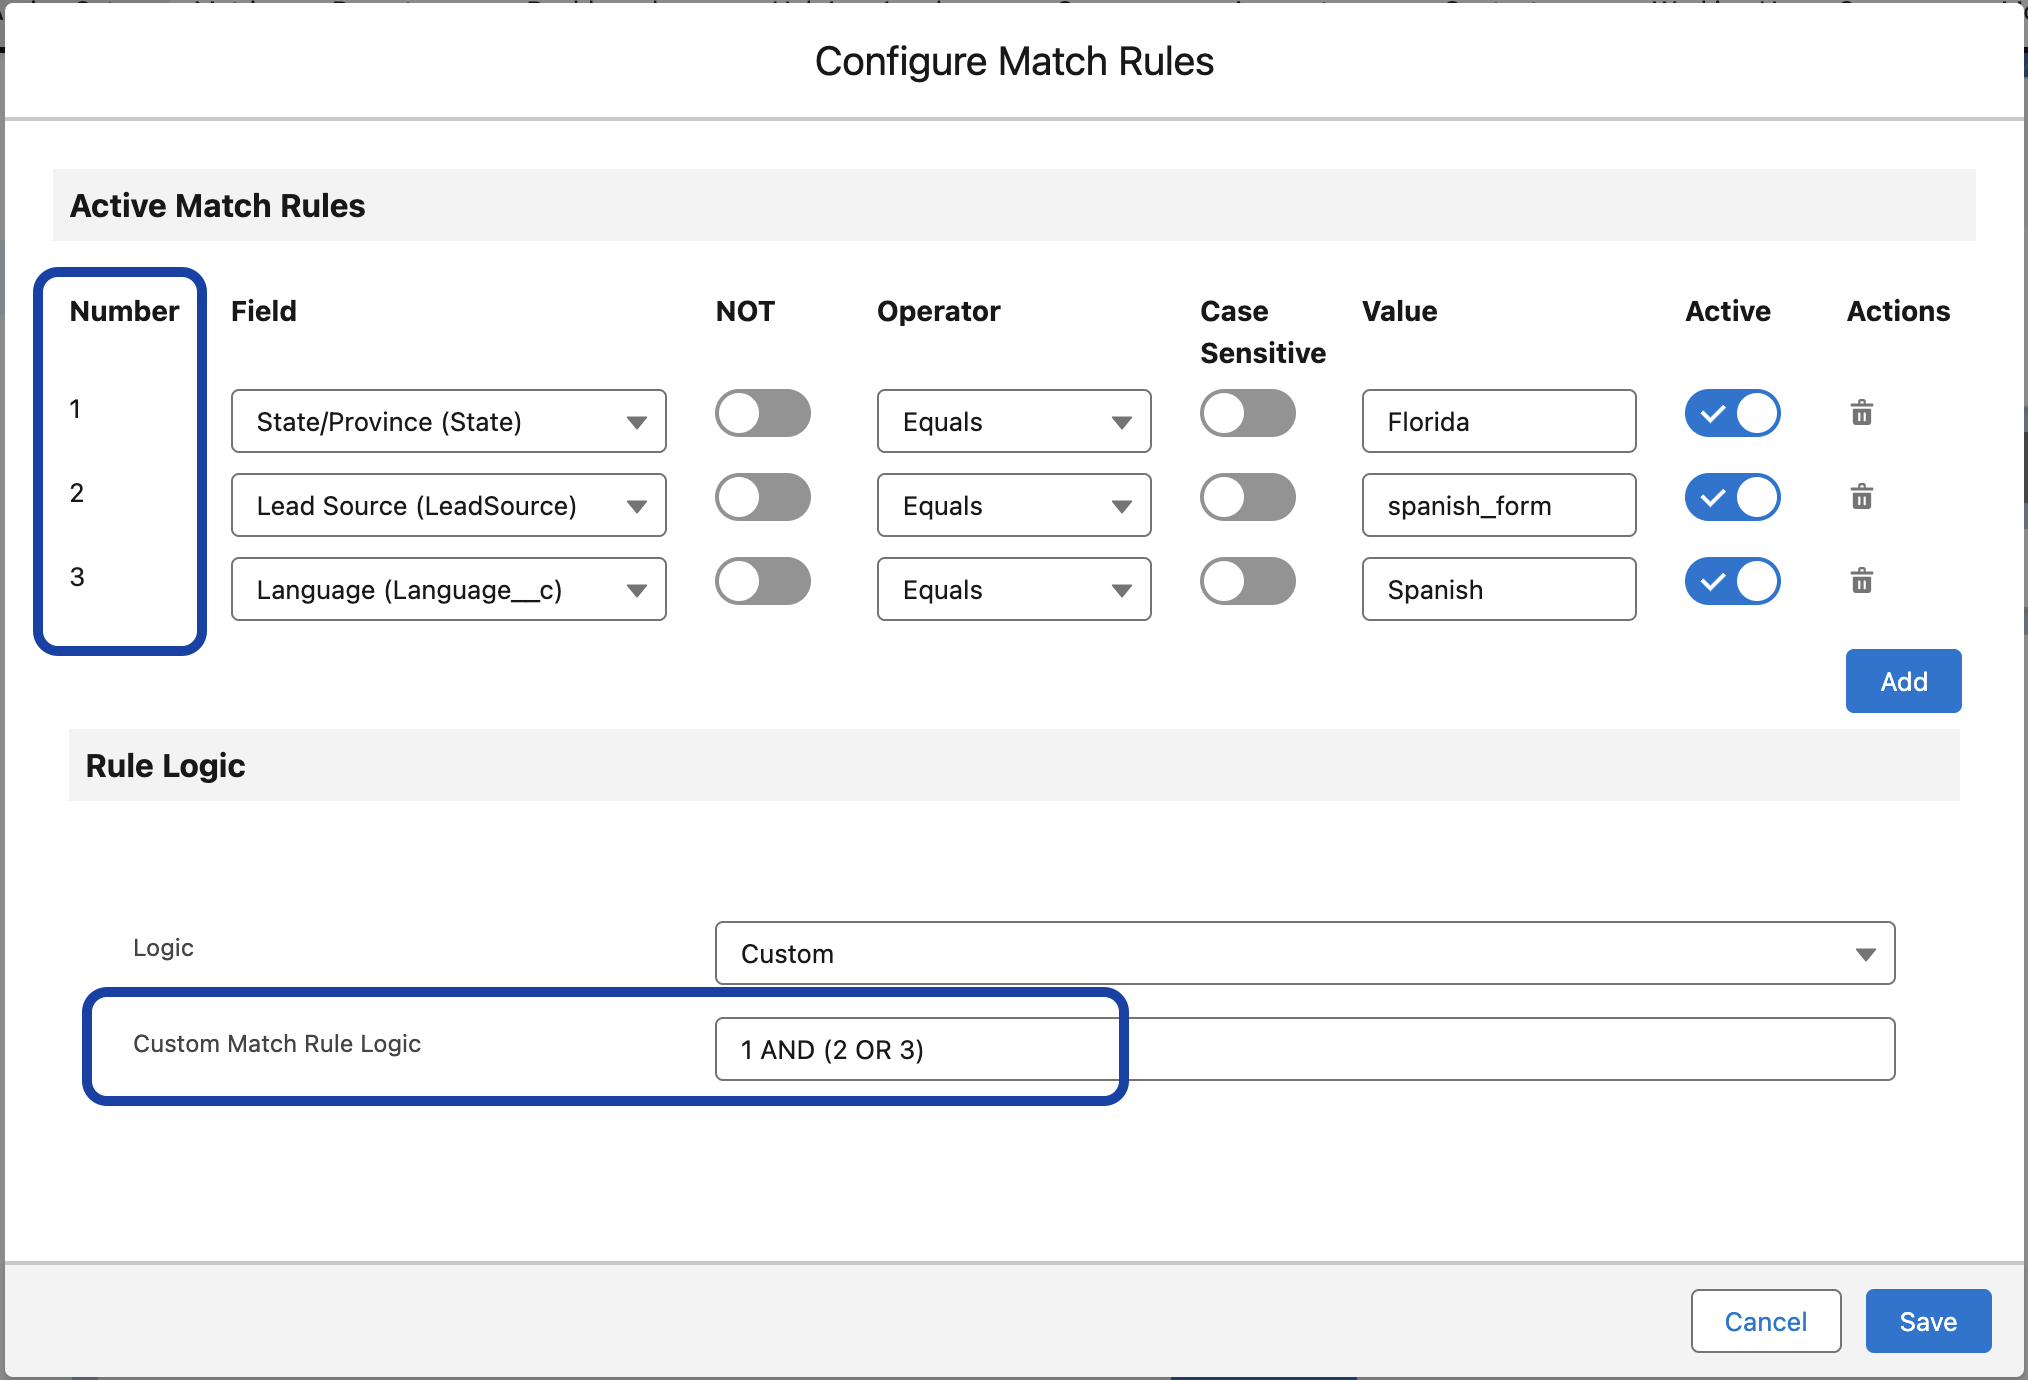Click rule number 1
This screenshot has height=1380, width=2028.
tap(75, 408)
